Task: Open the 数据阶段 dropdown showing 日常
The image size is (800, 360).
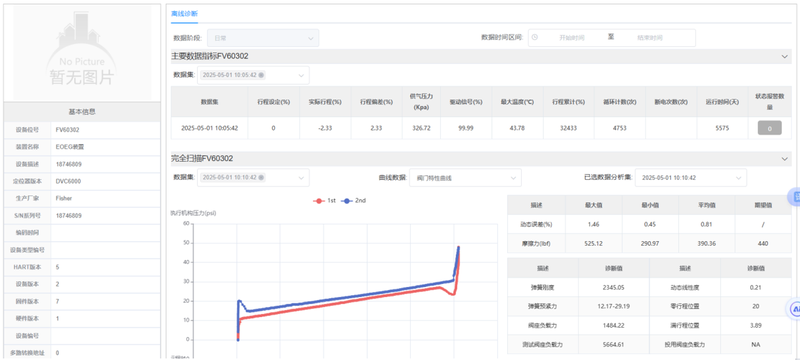Action: 263,38
